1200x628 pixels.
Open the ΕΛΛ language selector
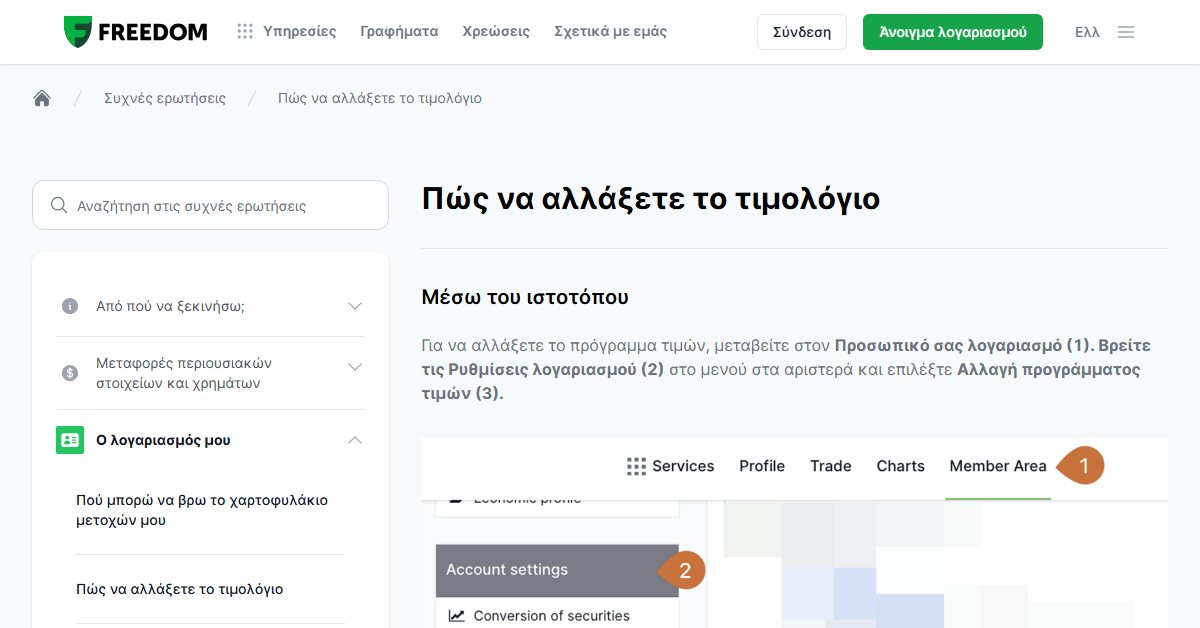[x=1087, y=32]
